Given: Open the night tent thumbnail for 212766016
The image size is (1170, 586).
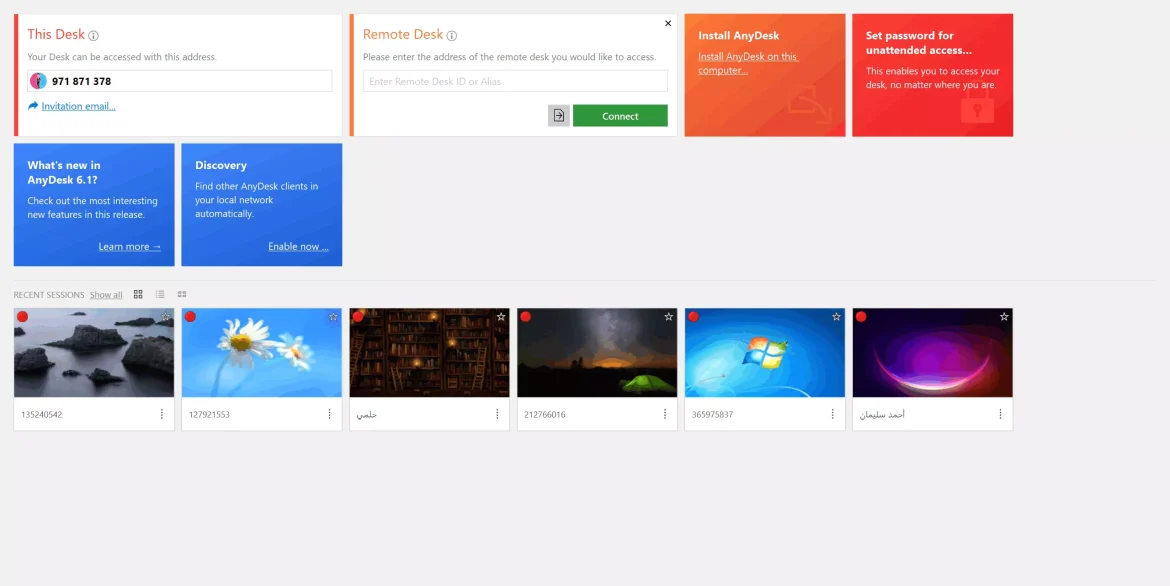Looking at the screenshot, I should click(x=598, y=352).
